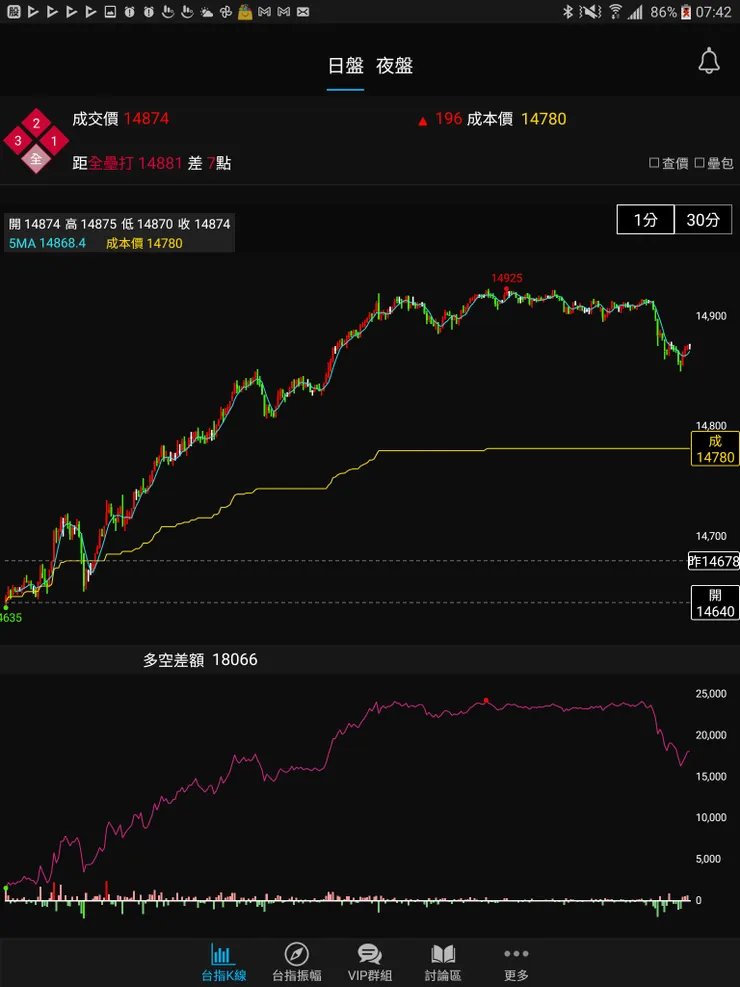The image size is (740, 987).
Task: Open VIP群組 chat bubbles icon
Action: pyautogui.click(x=370, y=963)
